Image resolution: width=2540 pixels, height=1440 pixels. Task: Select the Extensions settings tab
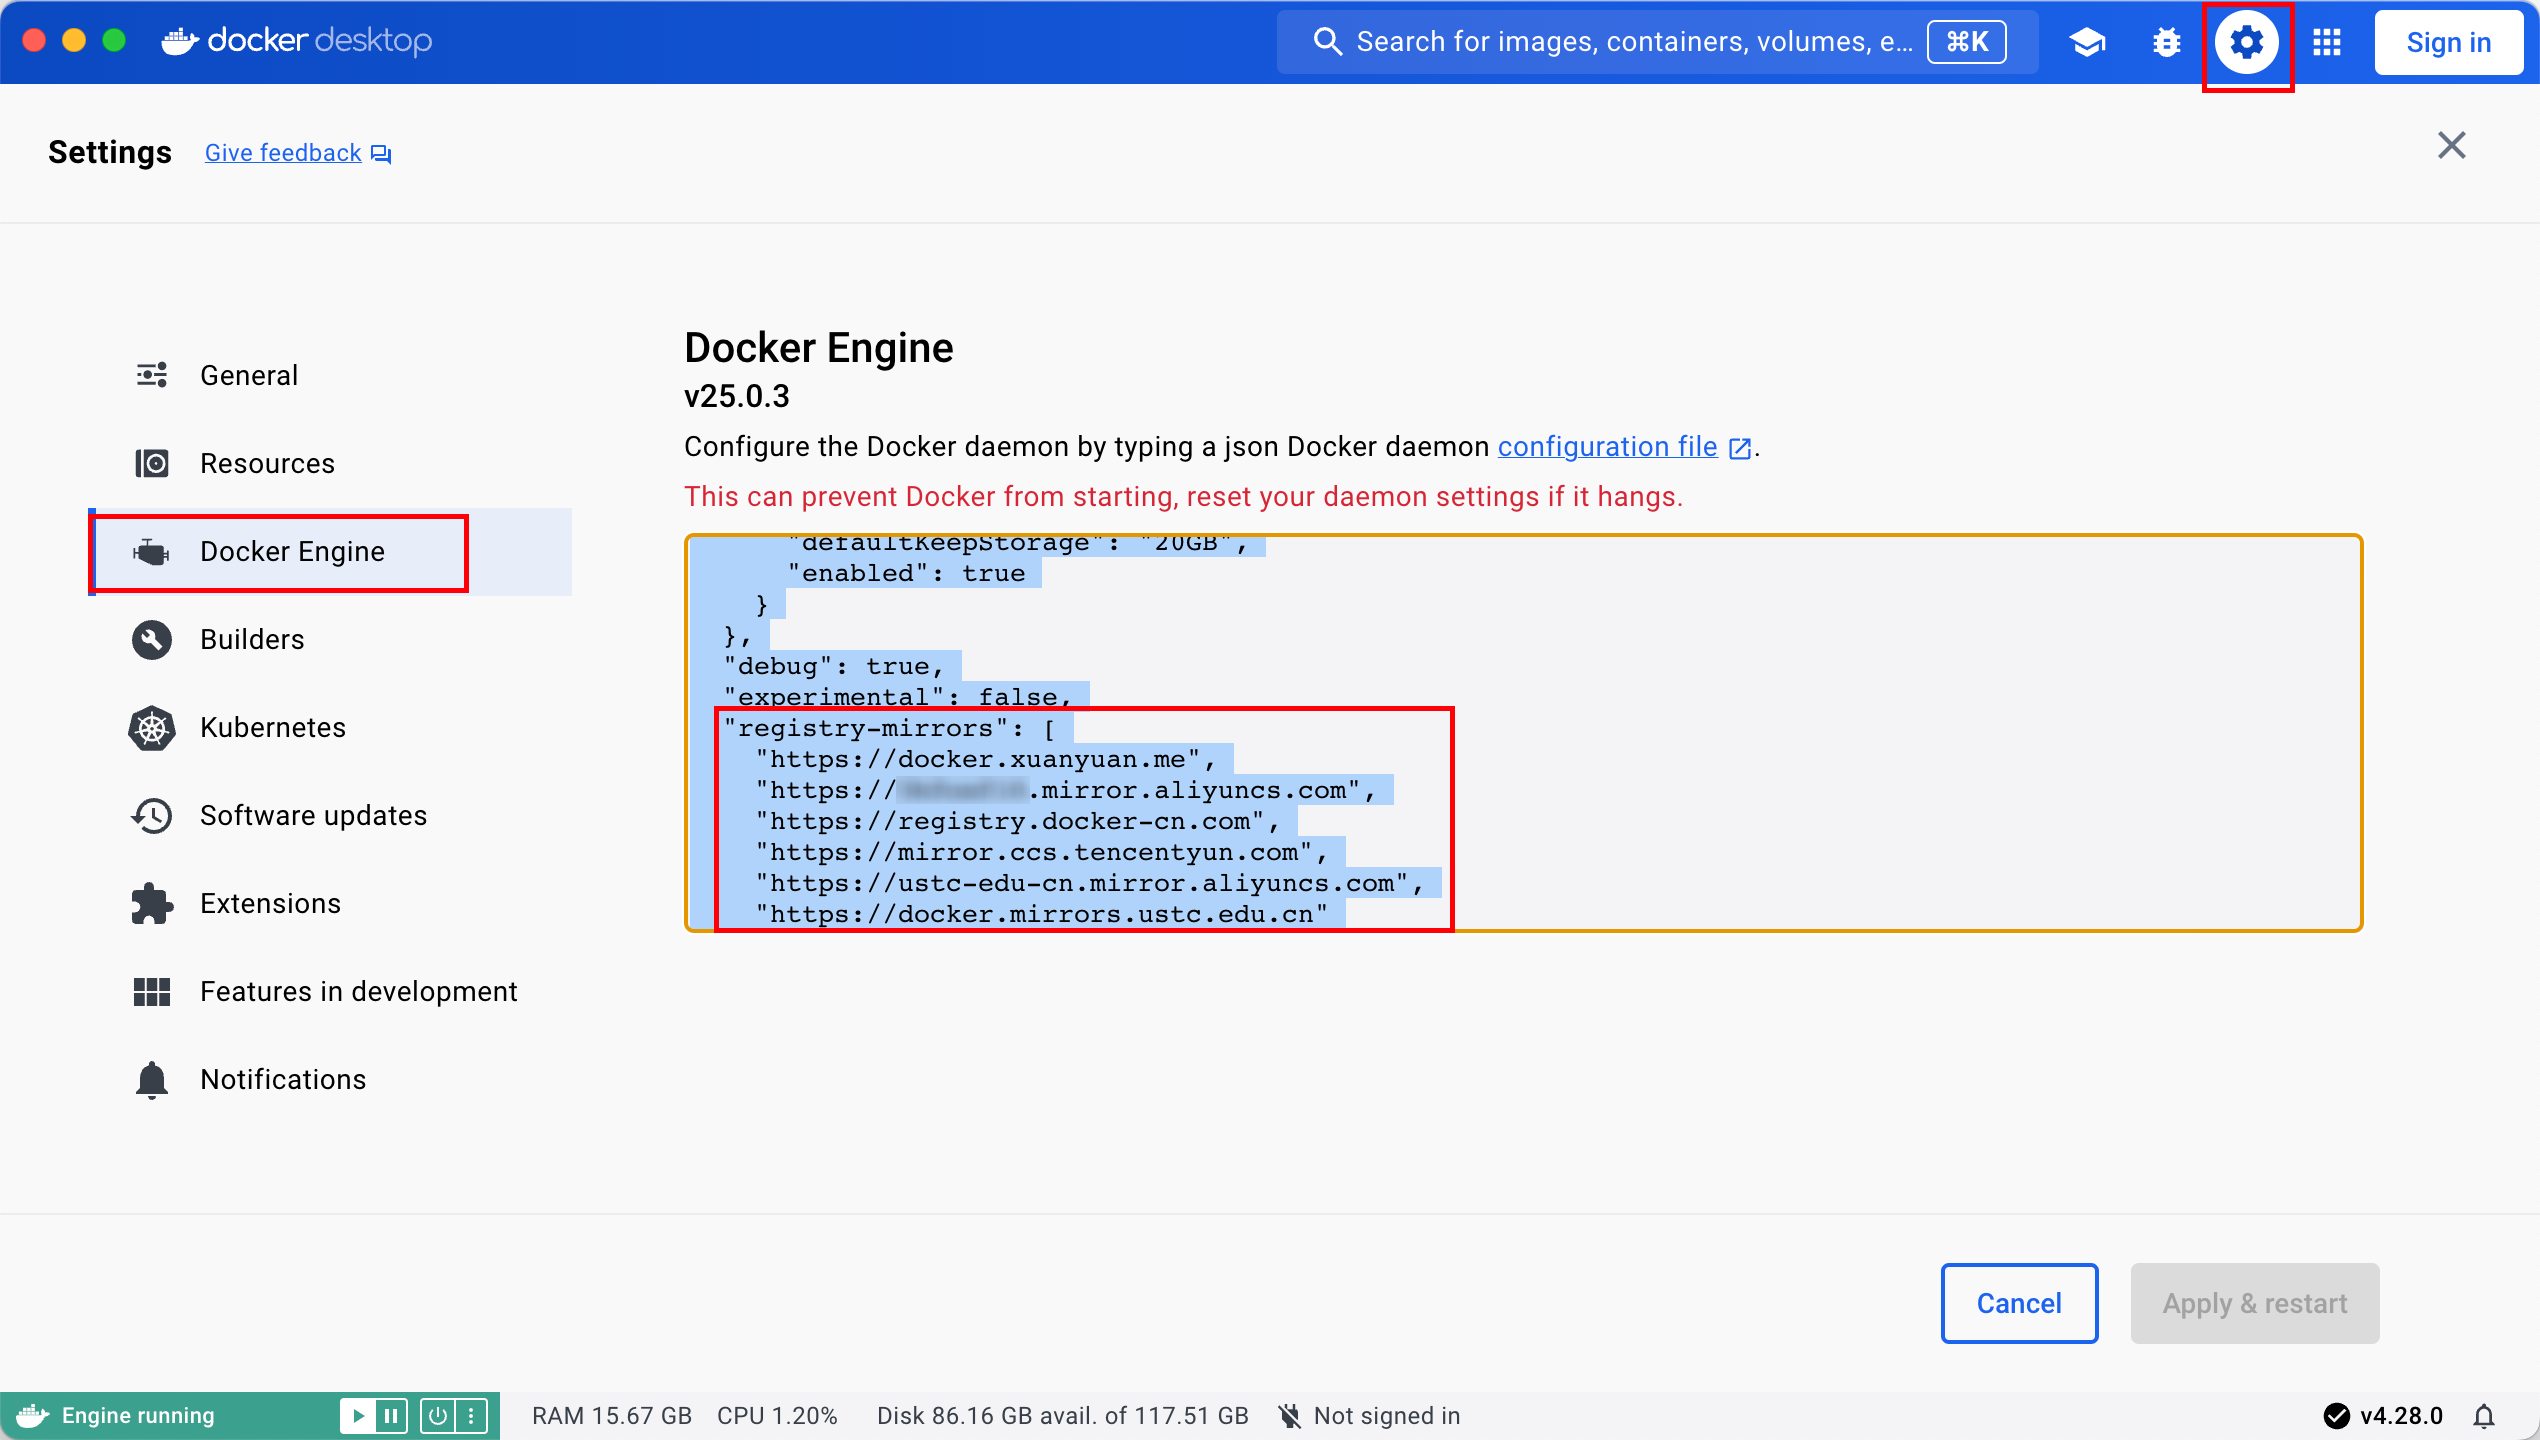(x=330, y=903)
